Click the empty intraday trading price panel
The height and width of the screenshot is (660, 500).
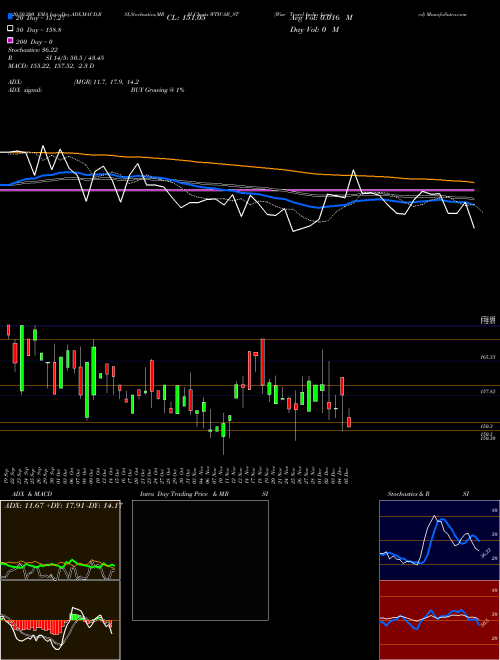[x=200, y=560]
